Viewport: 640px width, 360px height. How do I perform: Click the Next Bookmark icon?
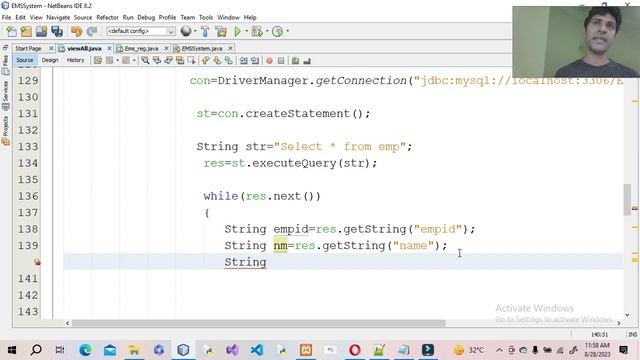(217, 61)
